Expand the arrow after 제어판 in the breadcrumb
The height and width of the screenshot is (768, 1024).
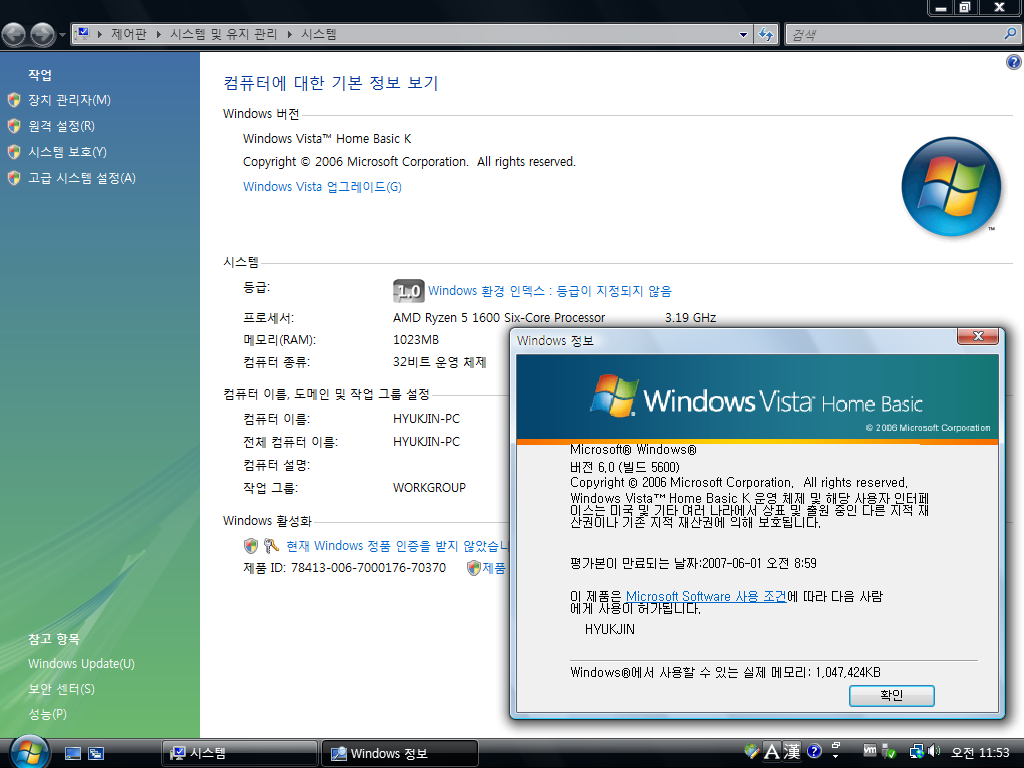(158, 35)
